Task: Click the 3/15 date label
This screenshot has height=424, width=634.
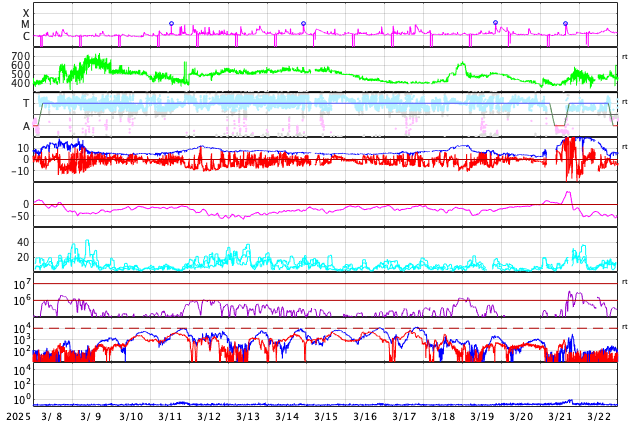Action: pyautogui.click(x=326, y=417)
